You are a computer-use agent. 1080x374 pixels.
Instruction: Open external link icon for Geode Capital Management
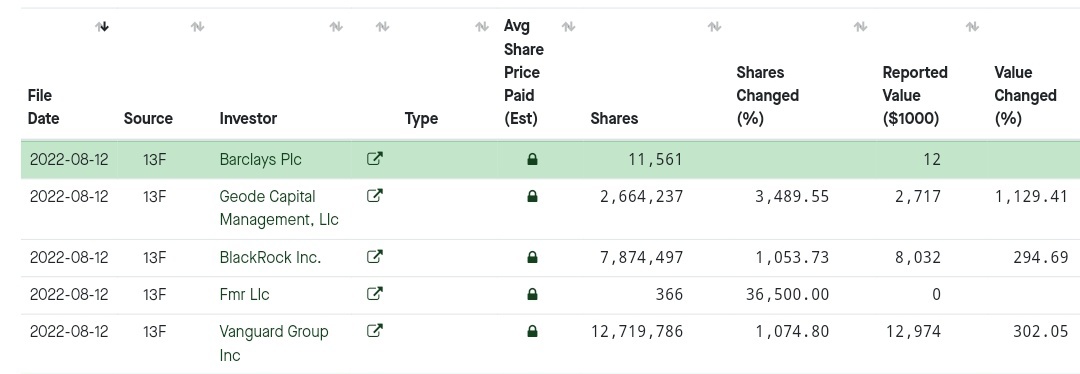tap(374, 196)
